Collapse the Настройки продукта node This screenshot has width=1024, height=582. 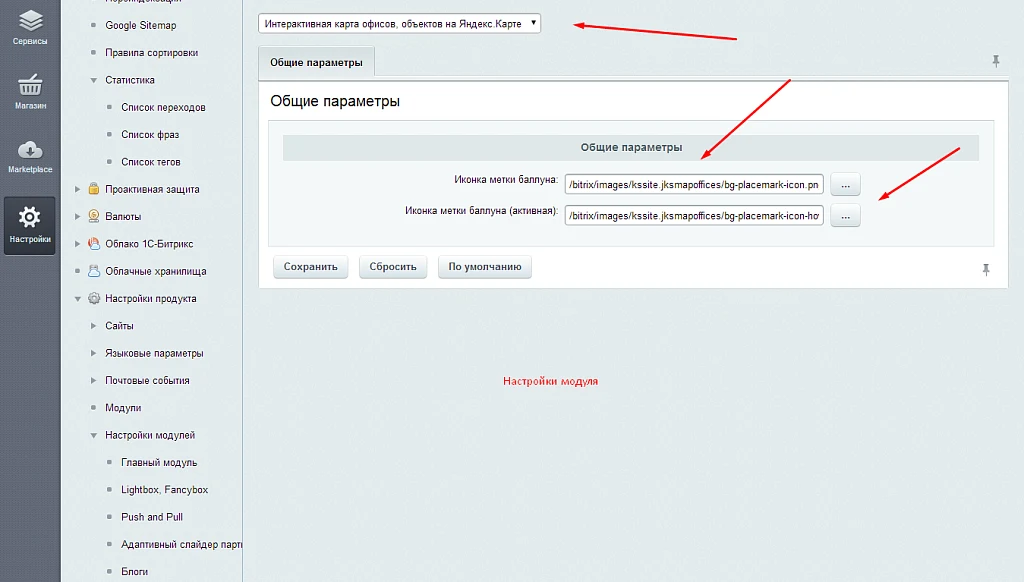pos(77,299)
